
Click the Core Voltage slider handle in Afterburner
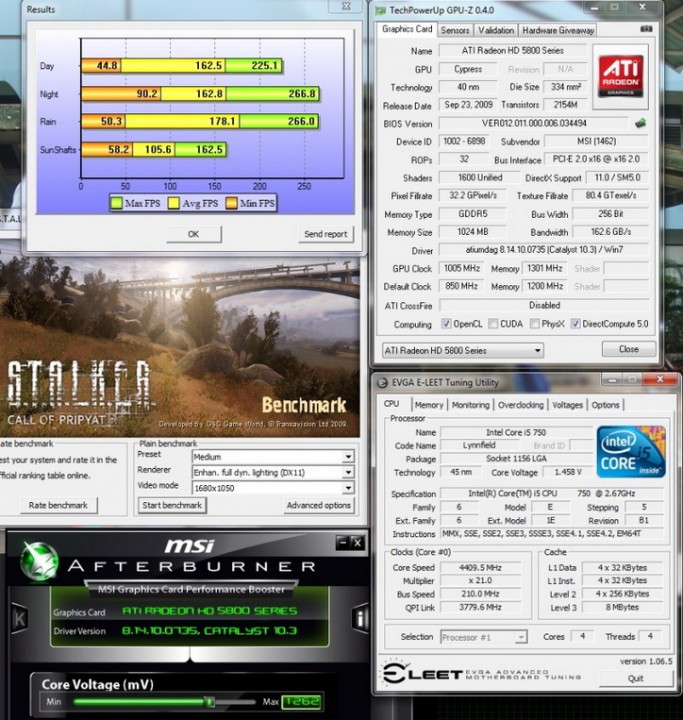tap(209, 702)
